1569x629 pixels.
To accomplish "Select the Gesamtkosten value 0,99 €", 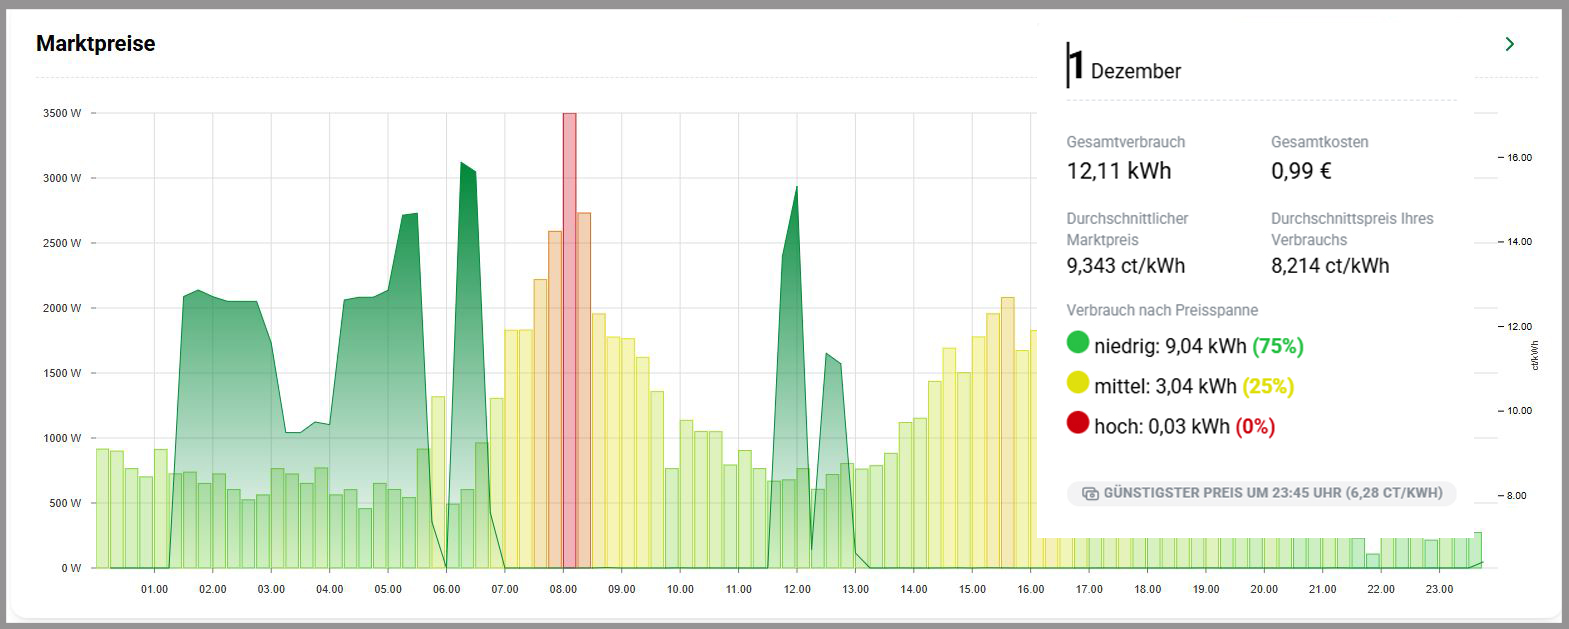I will pos(1300,171).
